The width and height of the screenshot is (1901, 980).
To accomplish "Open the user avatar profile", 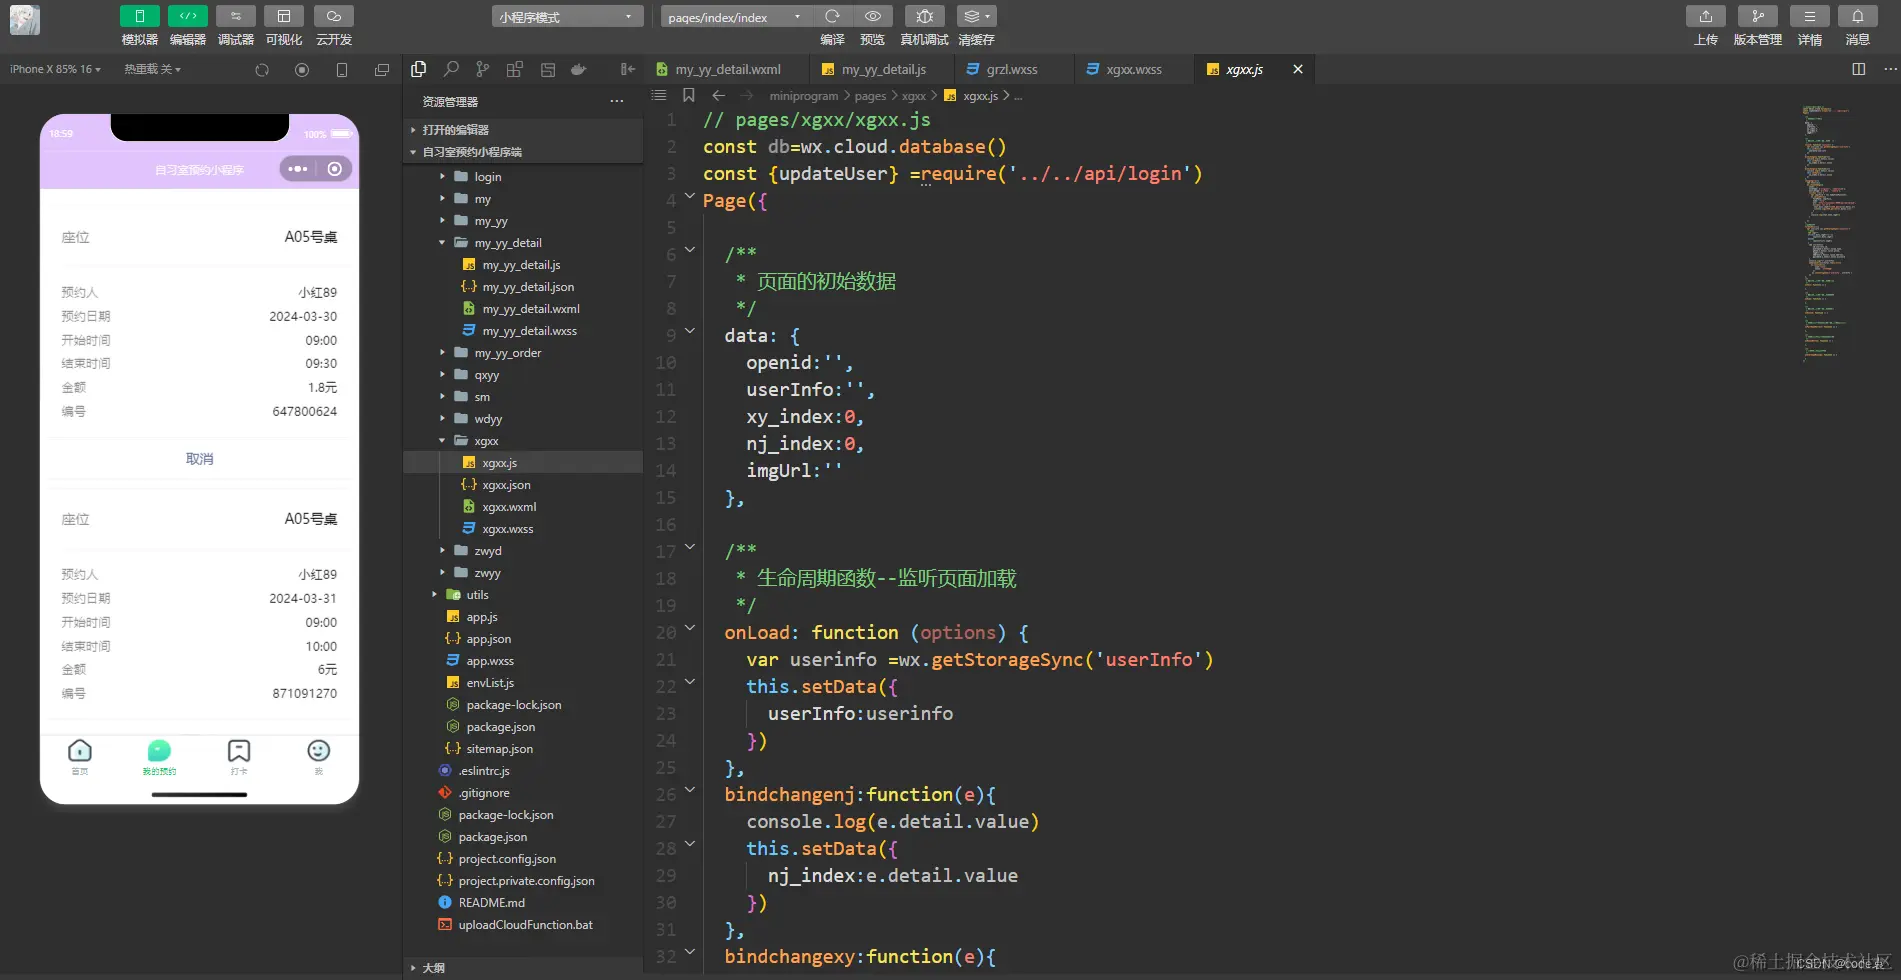I will [x=25, y=20].
